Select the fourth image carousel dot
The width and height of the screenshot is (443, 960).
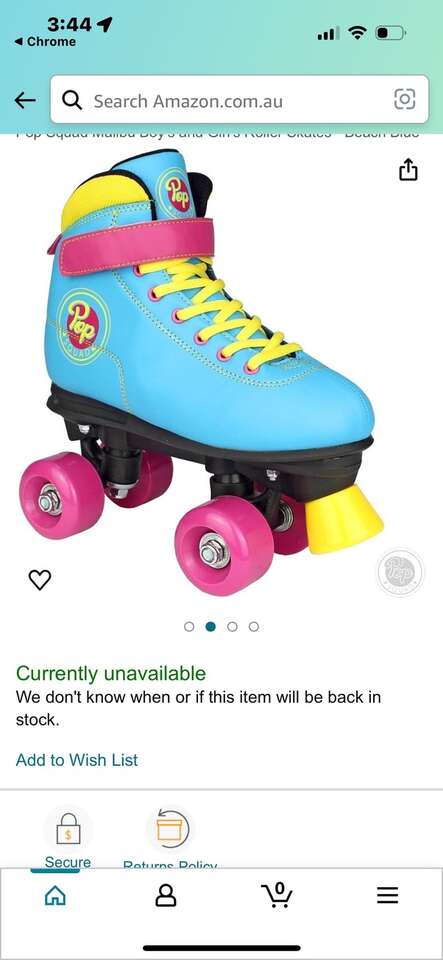(254, 626)
